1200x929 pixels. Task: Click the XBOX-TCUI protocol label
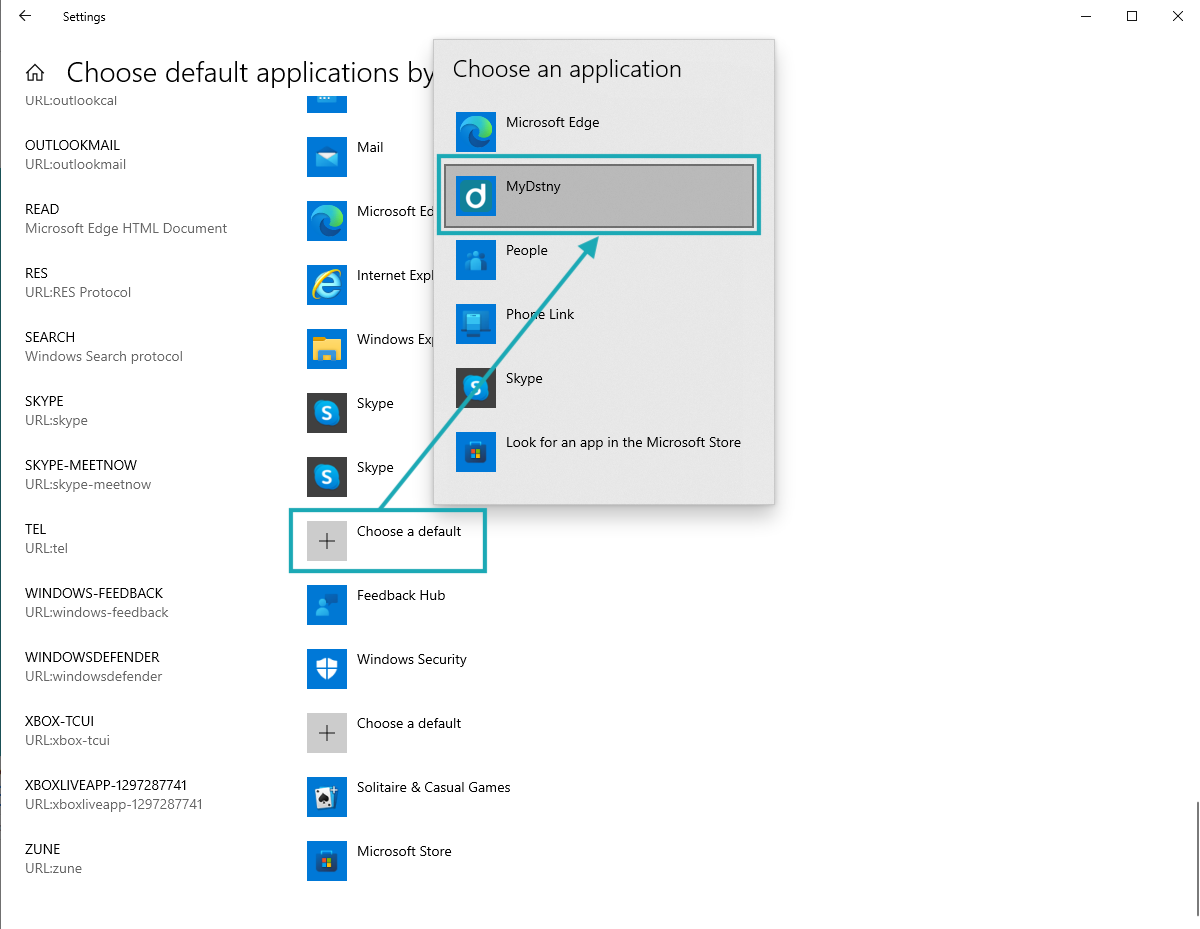59,721
